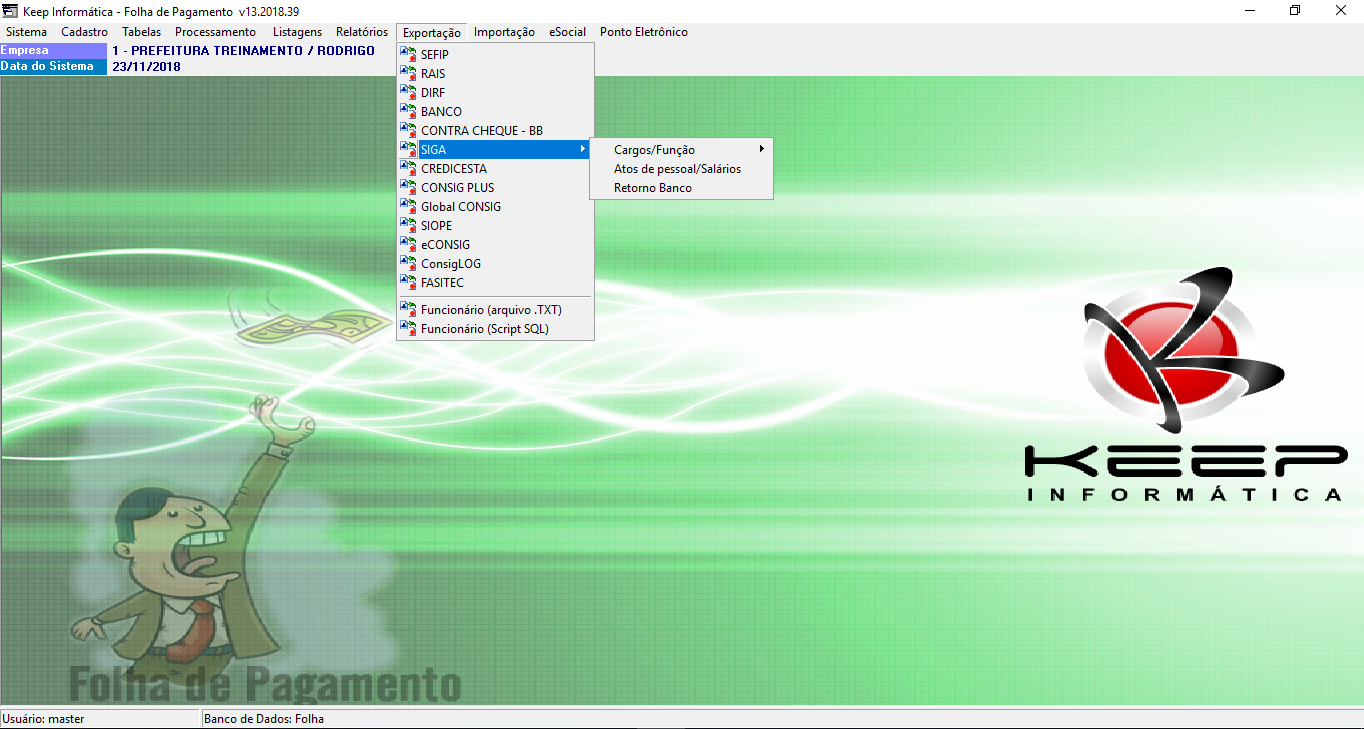The width and height of the screenshot is (1364, 729).
Task: Click the icon beside CONSIG PLUS entry
Action: pos(408,187)
